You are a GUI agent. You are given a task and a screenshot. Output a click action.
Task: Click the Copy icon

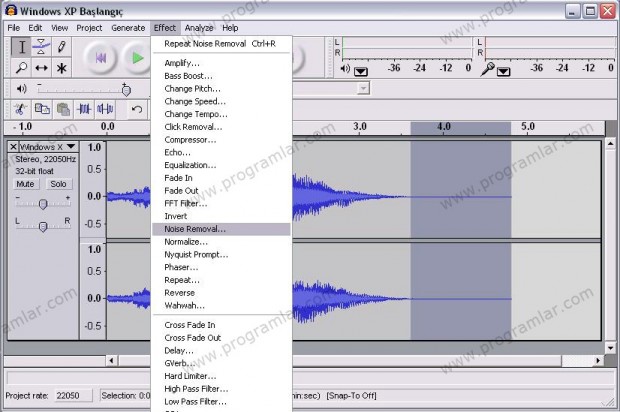(42, 109)
